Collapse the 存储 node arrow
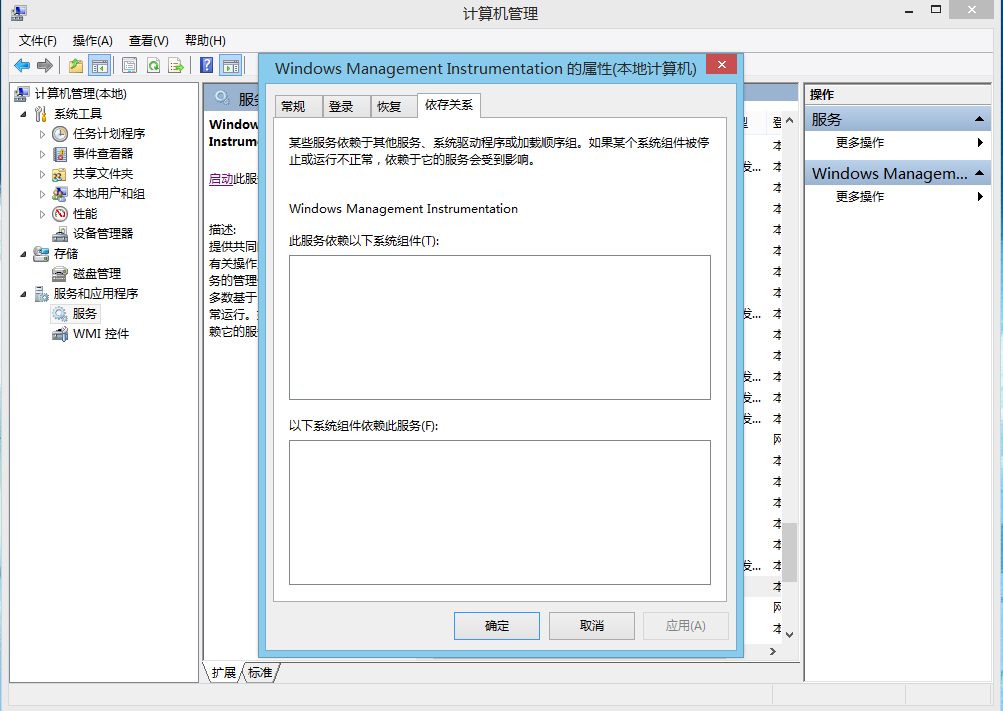 (x=24, y=254)
